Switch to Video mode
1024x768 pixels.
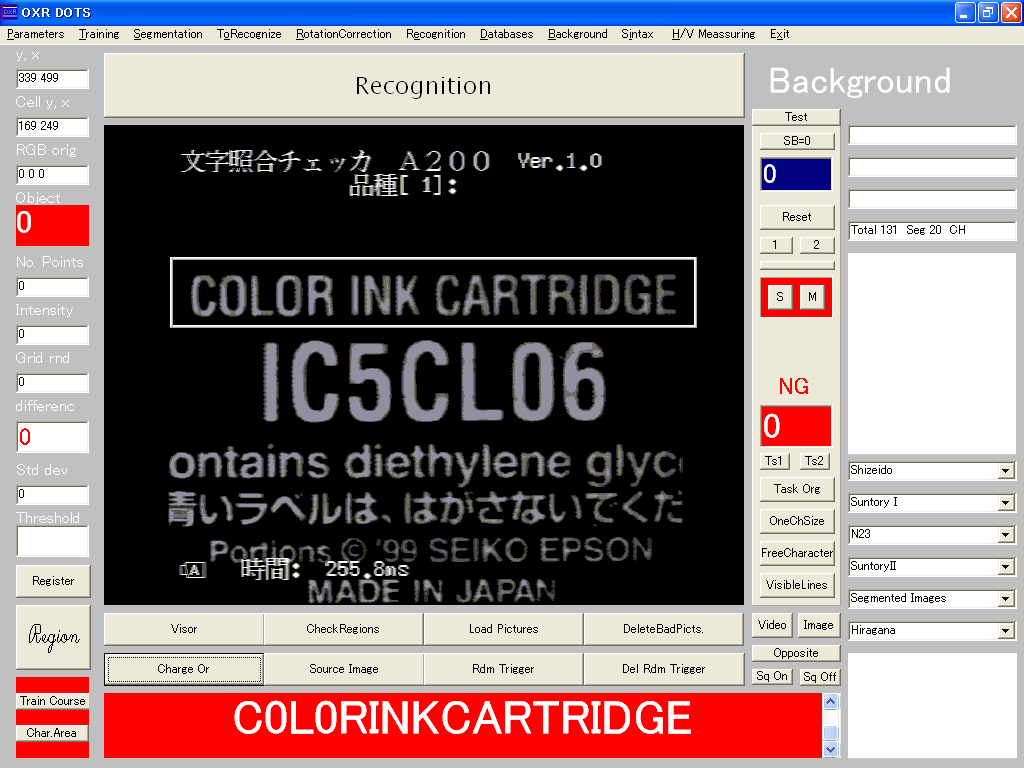click(x=772, y=625)
